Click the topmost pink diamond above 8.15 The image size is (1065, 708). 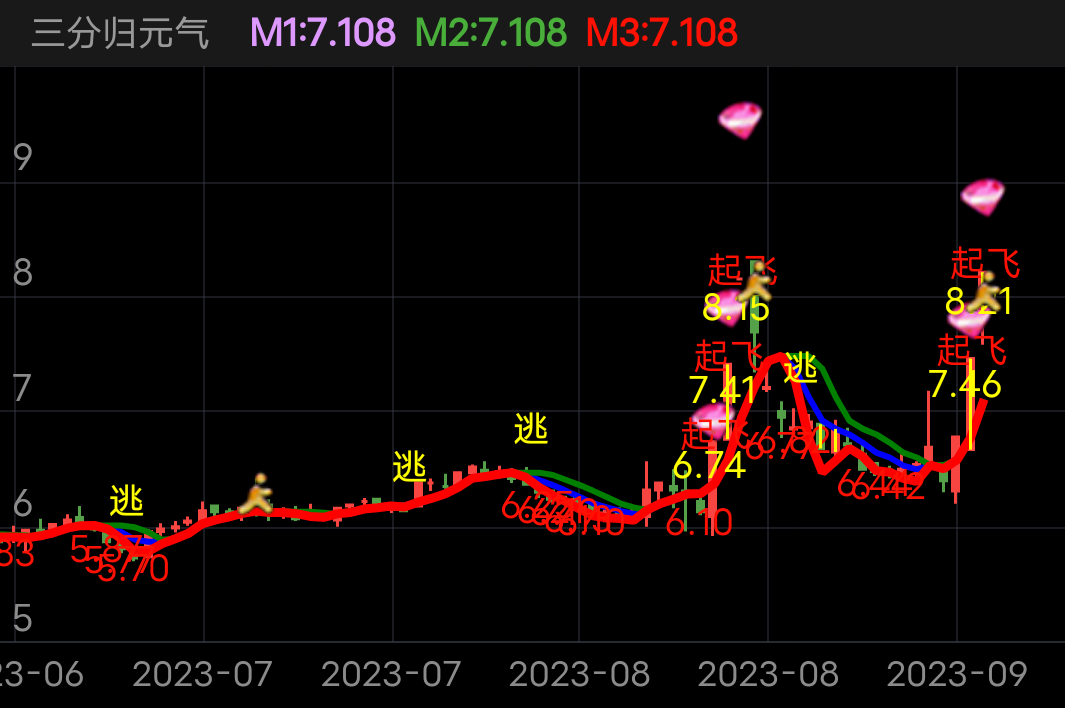[740, 120]
